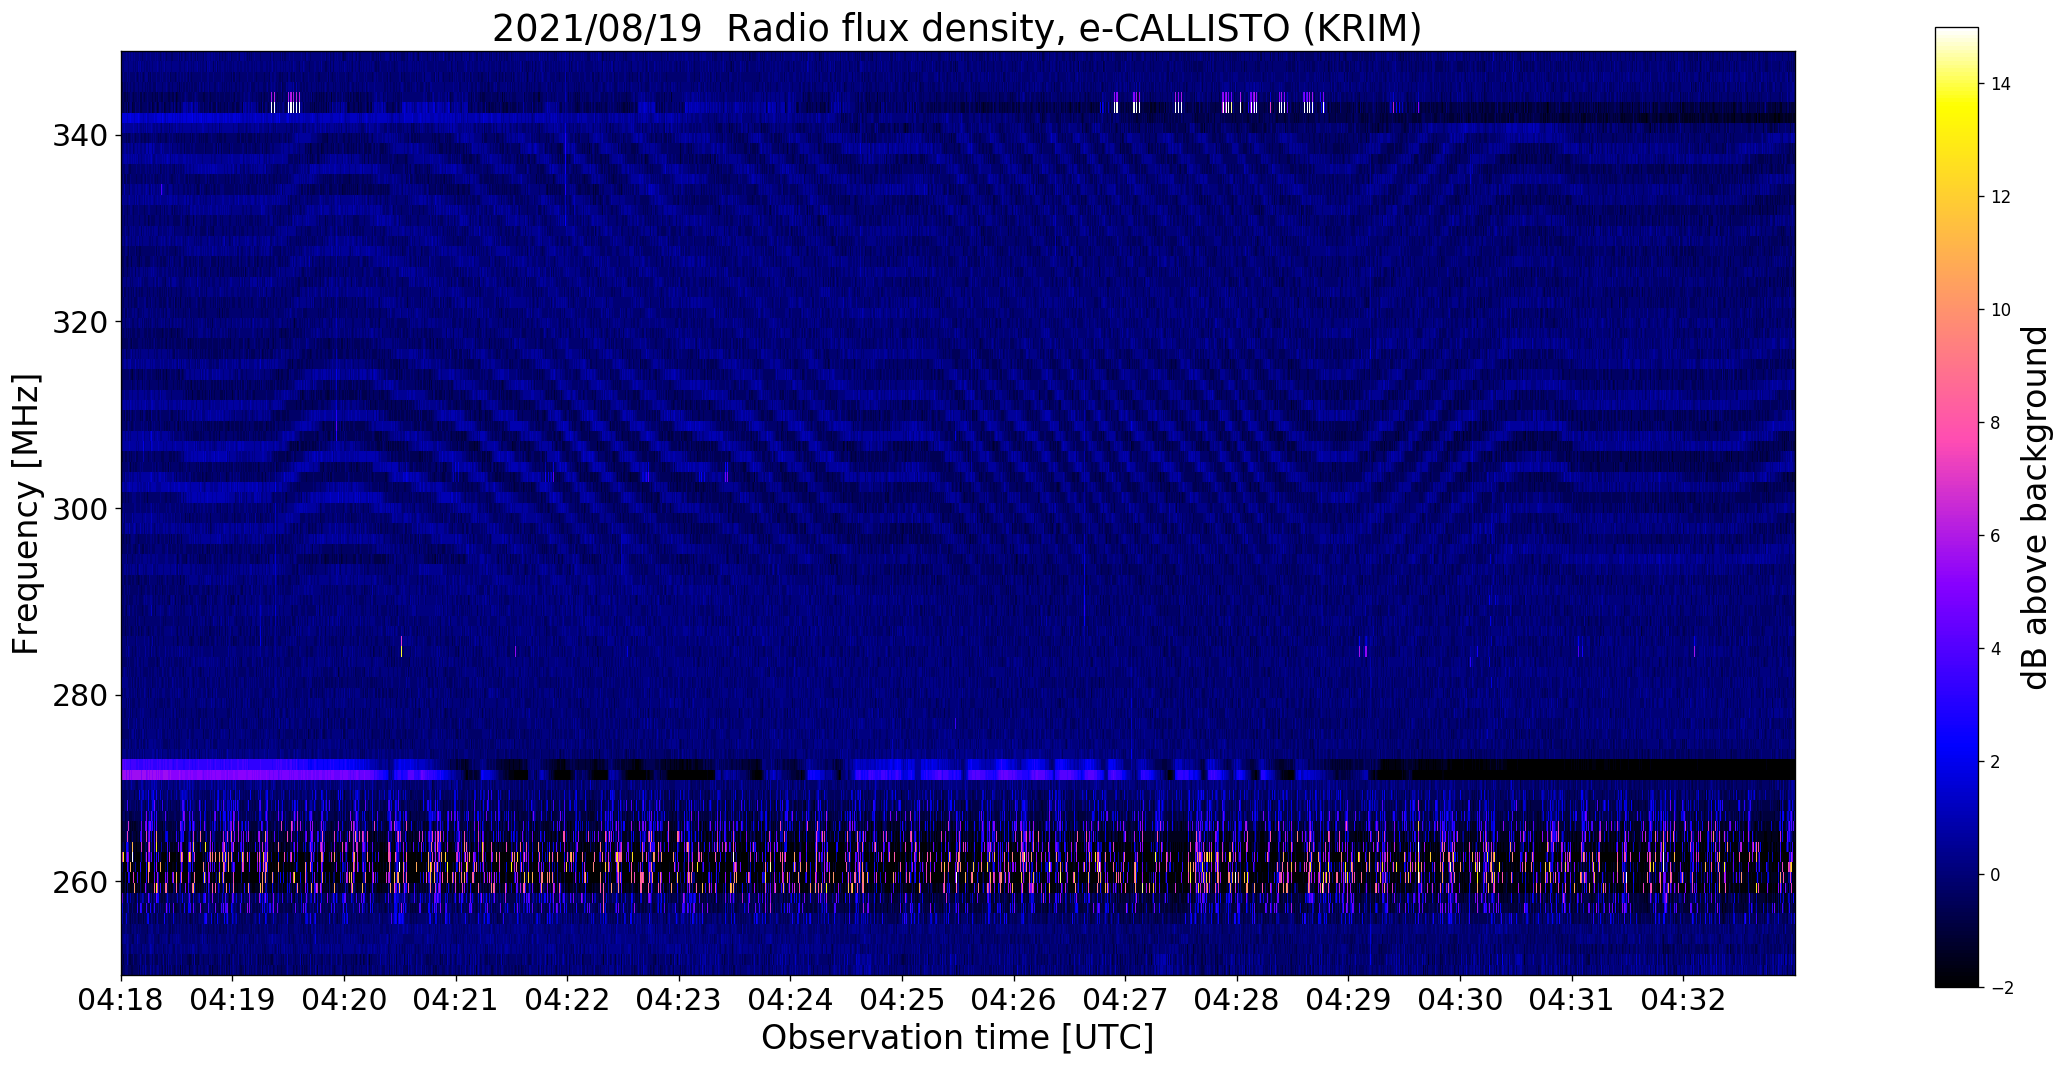Click the colorbar tick label 10
This screenshot has height=1067, width=2066.
(2001, 310)
